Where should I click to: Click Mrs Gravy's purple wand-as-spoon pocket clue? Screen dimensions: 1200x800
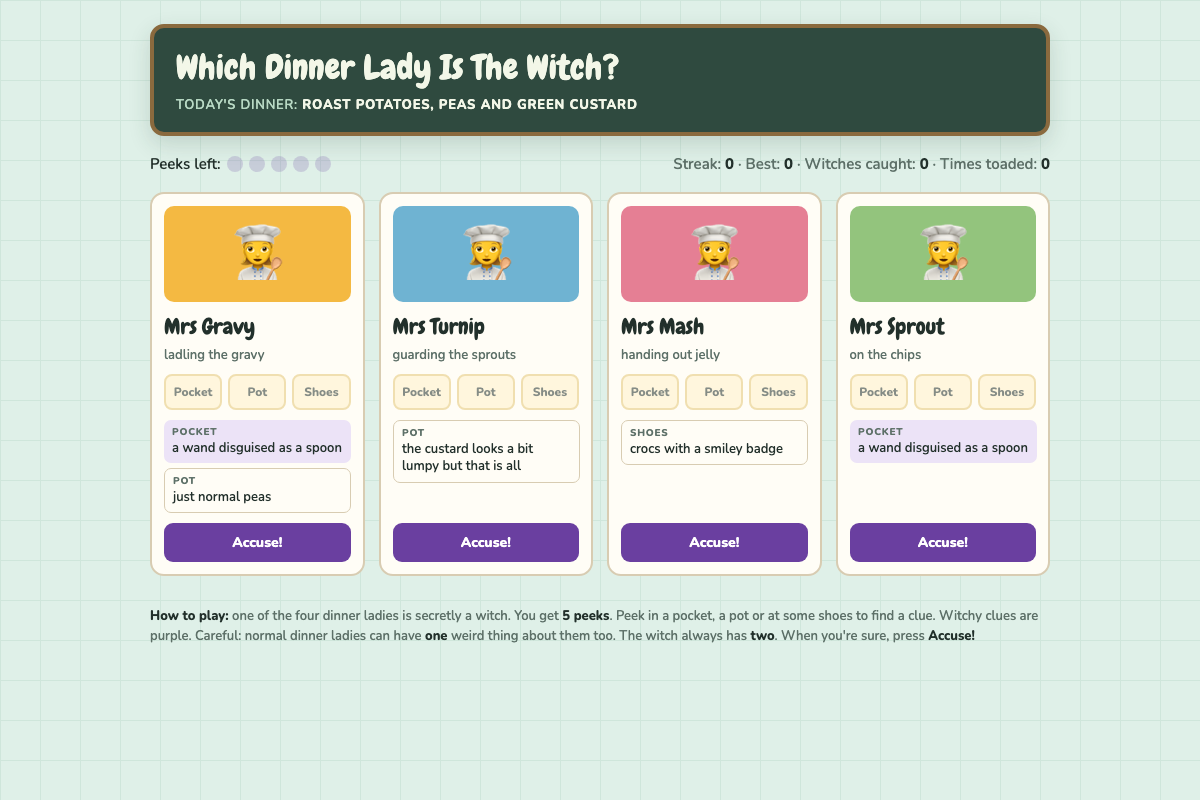257,441
